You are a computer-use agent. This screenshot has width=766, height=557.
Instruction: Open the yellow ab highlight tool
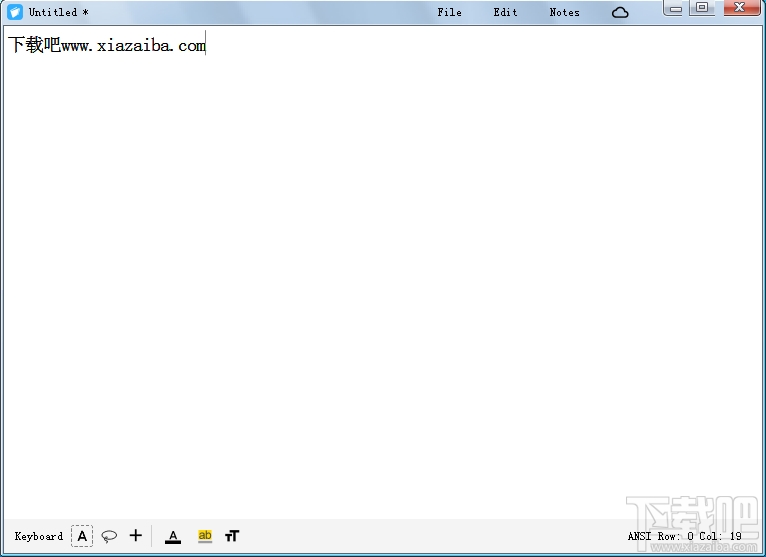(x=205, y=536)
